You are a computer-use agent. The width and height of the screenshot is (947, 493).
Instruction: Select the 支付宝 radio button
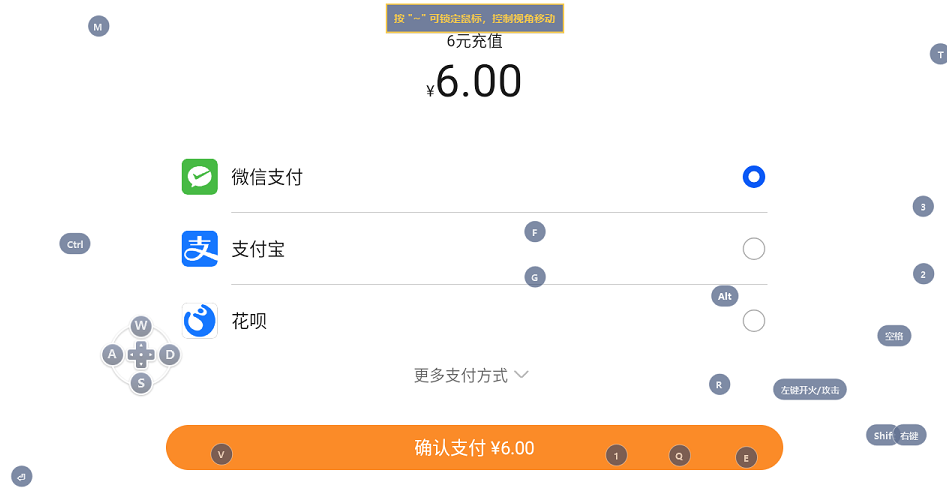click(754, 249)
